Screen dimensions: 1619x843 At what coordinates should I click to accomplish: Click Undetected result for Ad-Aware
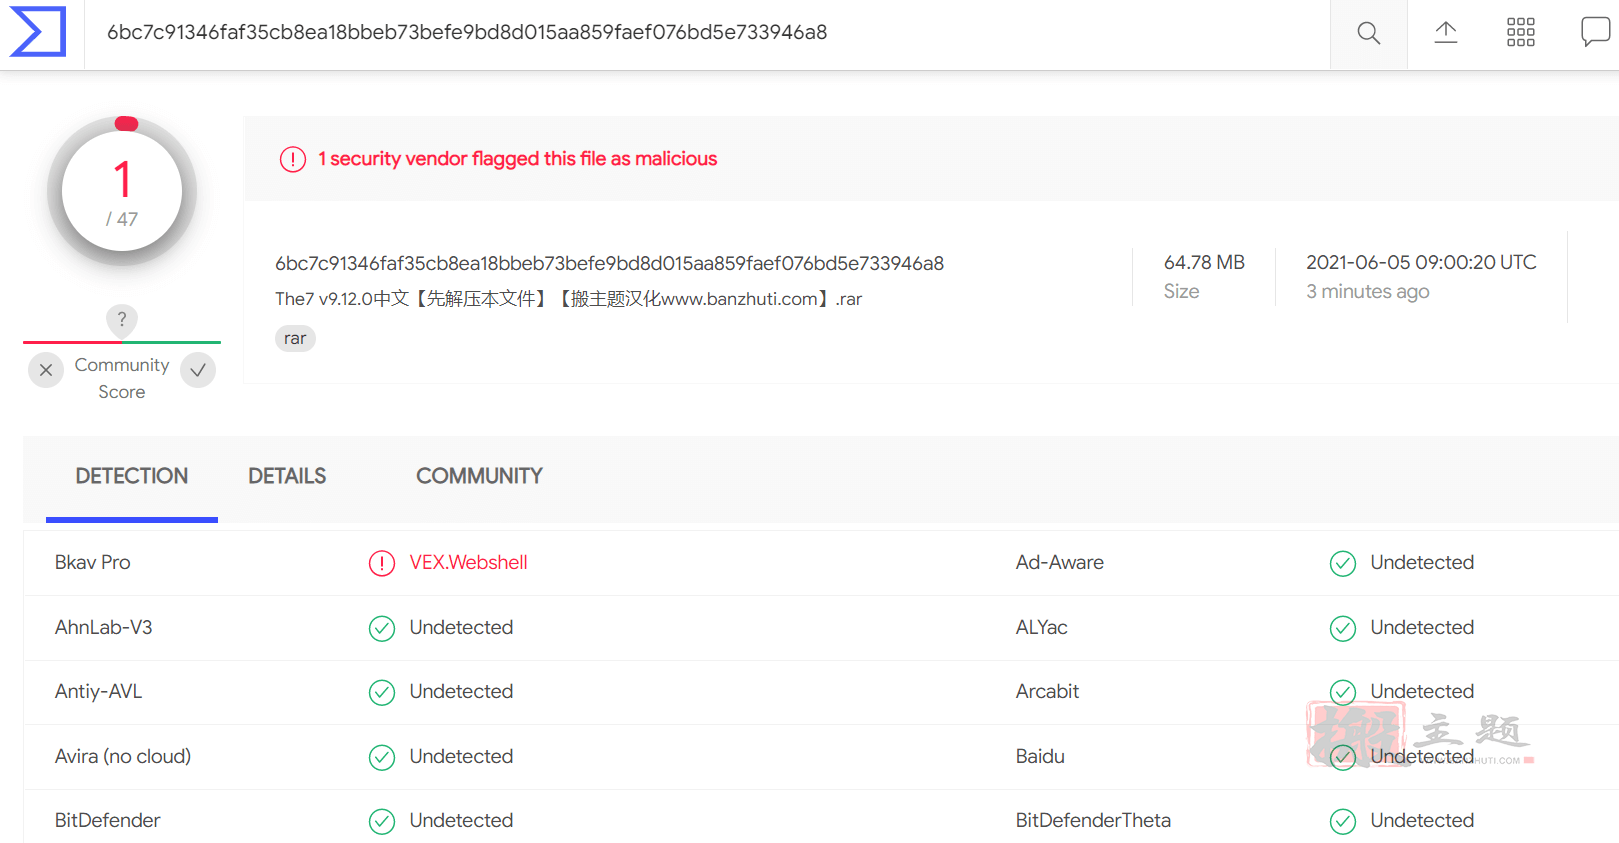click(1422, 563)
